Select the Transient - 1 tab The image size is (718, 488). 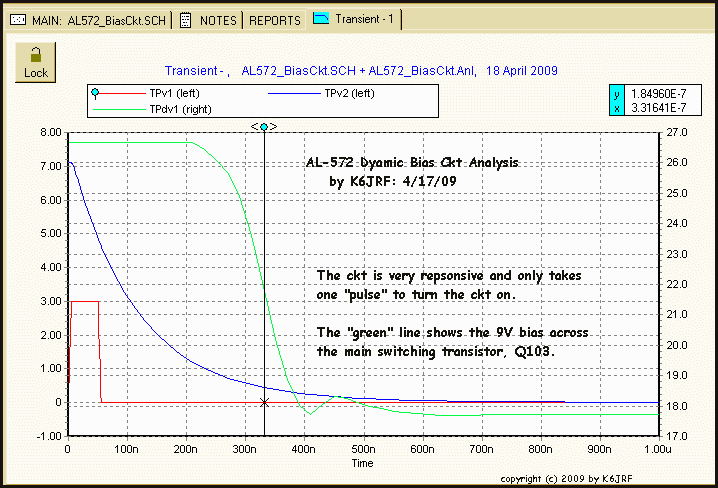tap(354, 19)
